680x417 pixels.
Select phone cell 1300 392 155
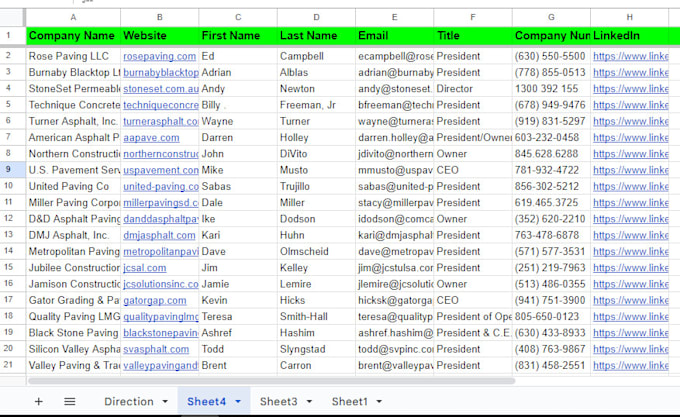point(551,89)
